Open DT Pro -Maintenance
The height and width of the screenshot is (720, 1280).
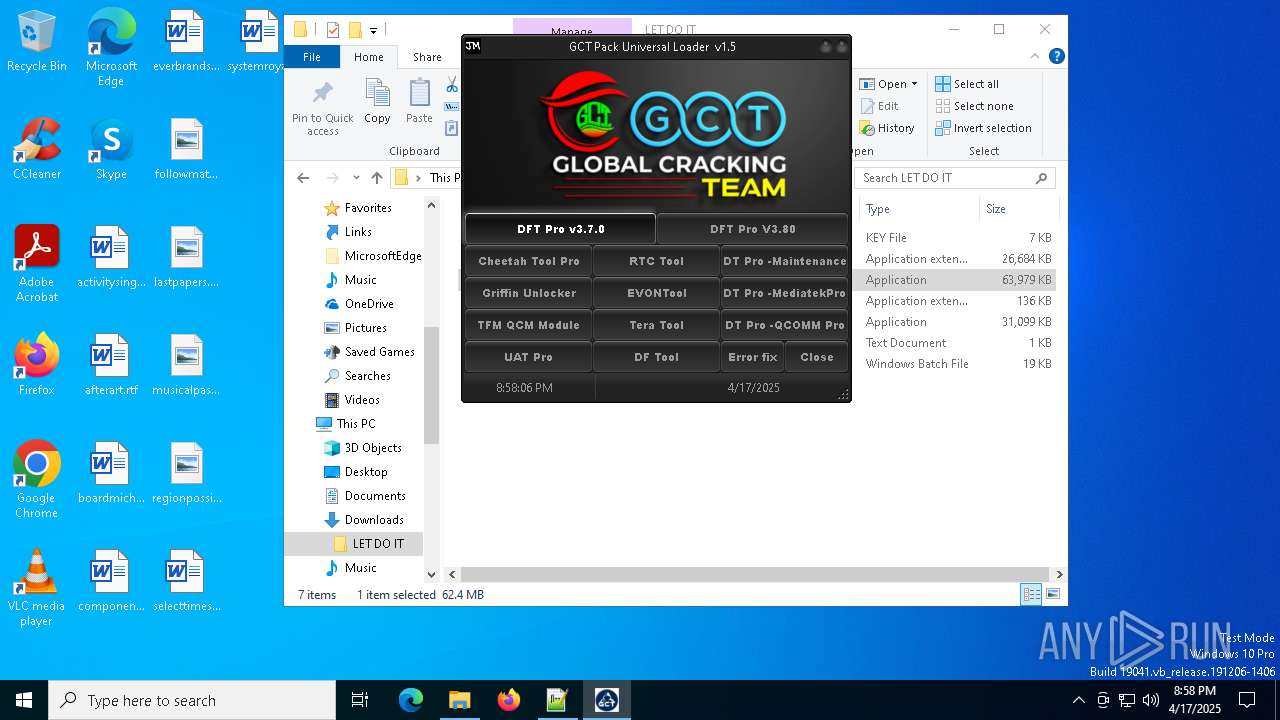coord(784,261)
